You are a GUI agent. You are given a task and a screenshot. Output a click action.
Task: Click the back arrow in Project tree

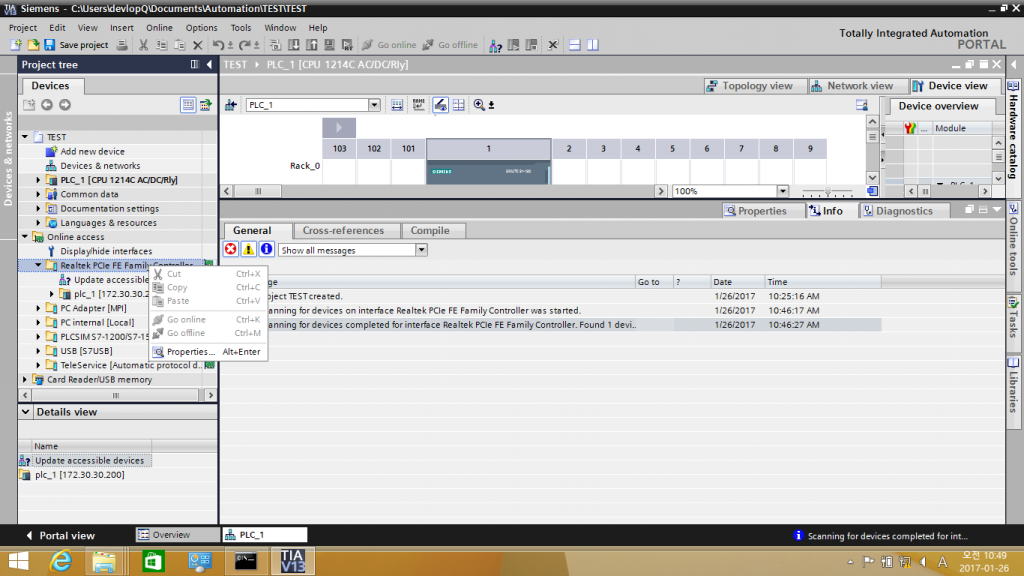46,104
